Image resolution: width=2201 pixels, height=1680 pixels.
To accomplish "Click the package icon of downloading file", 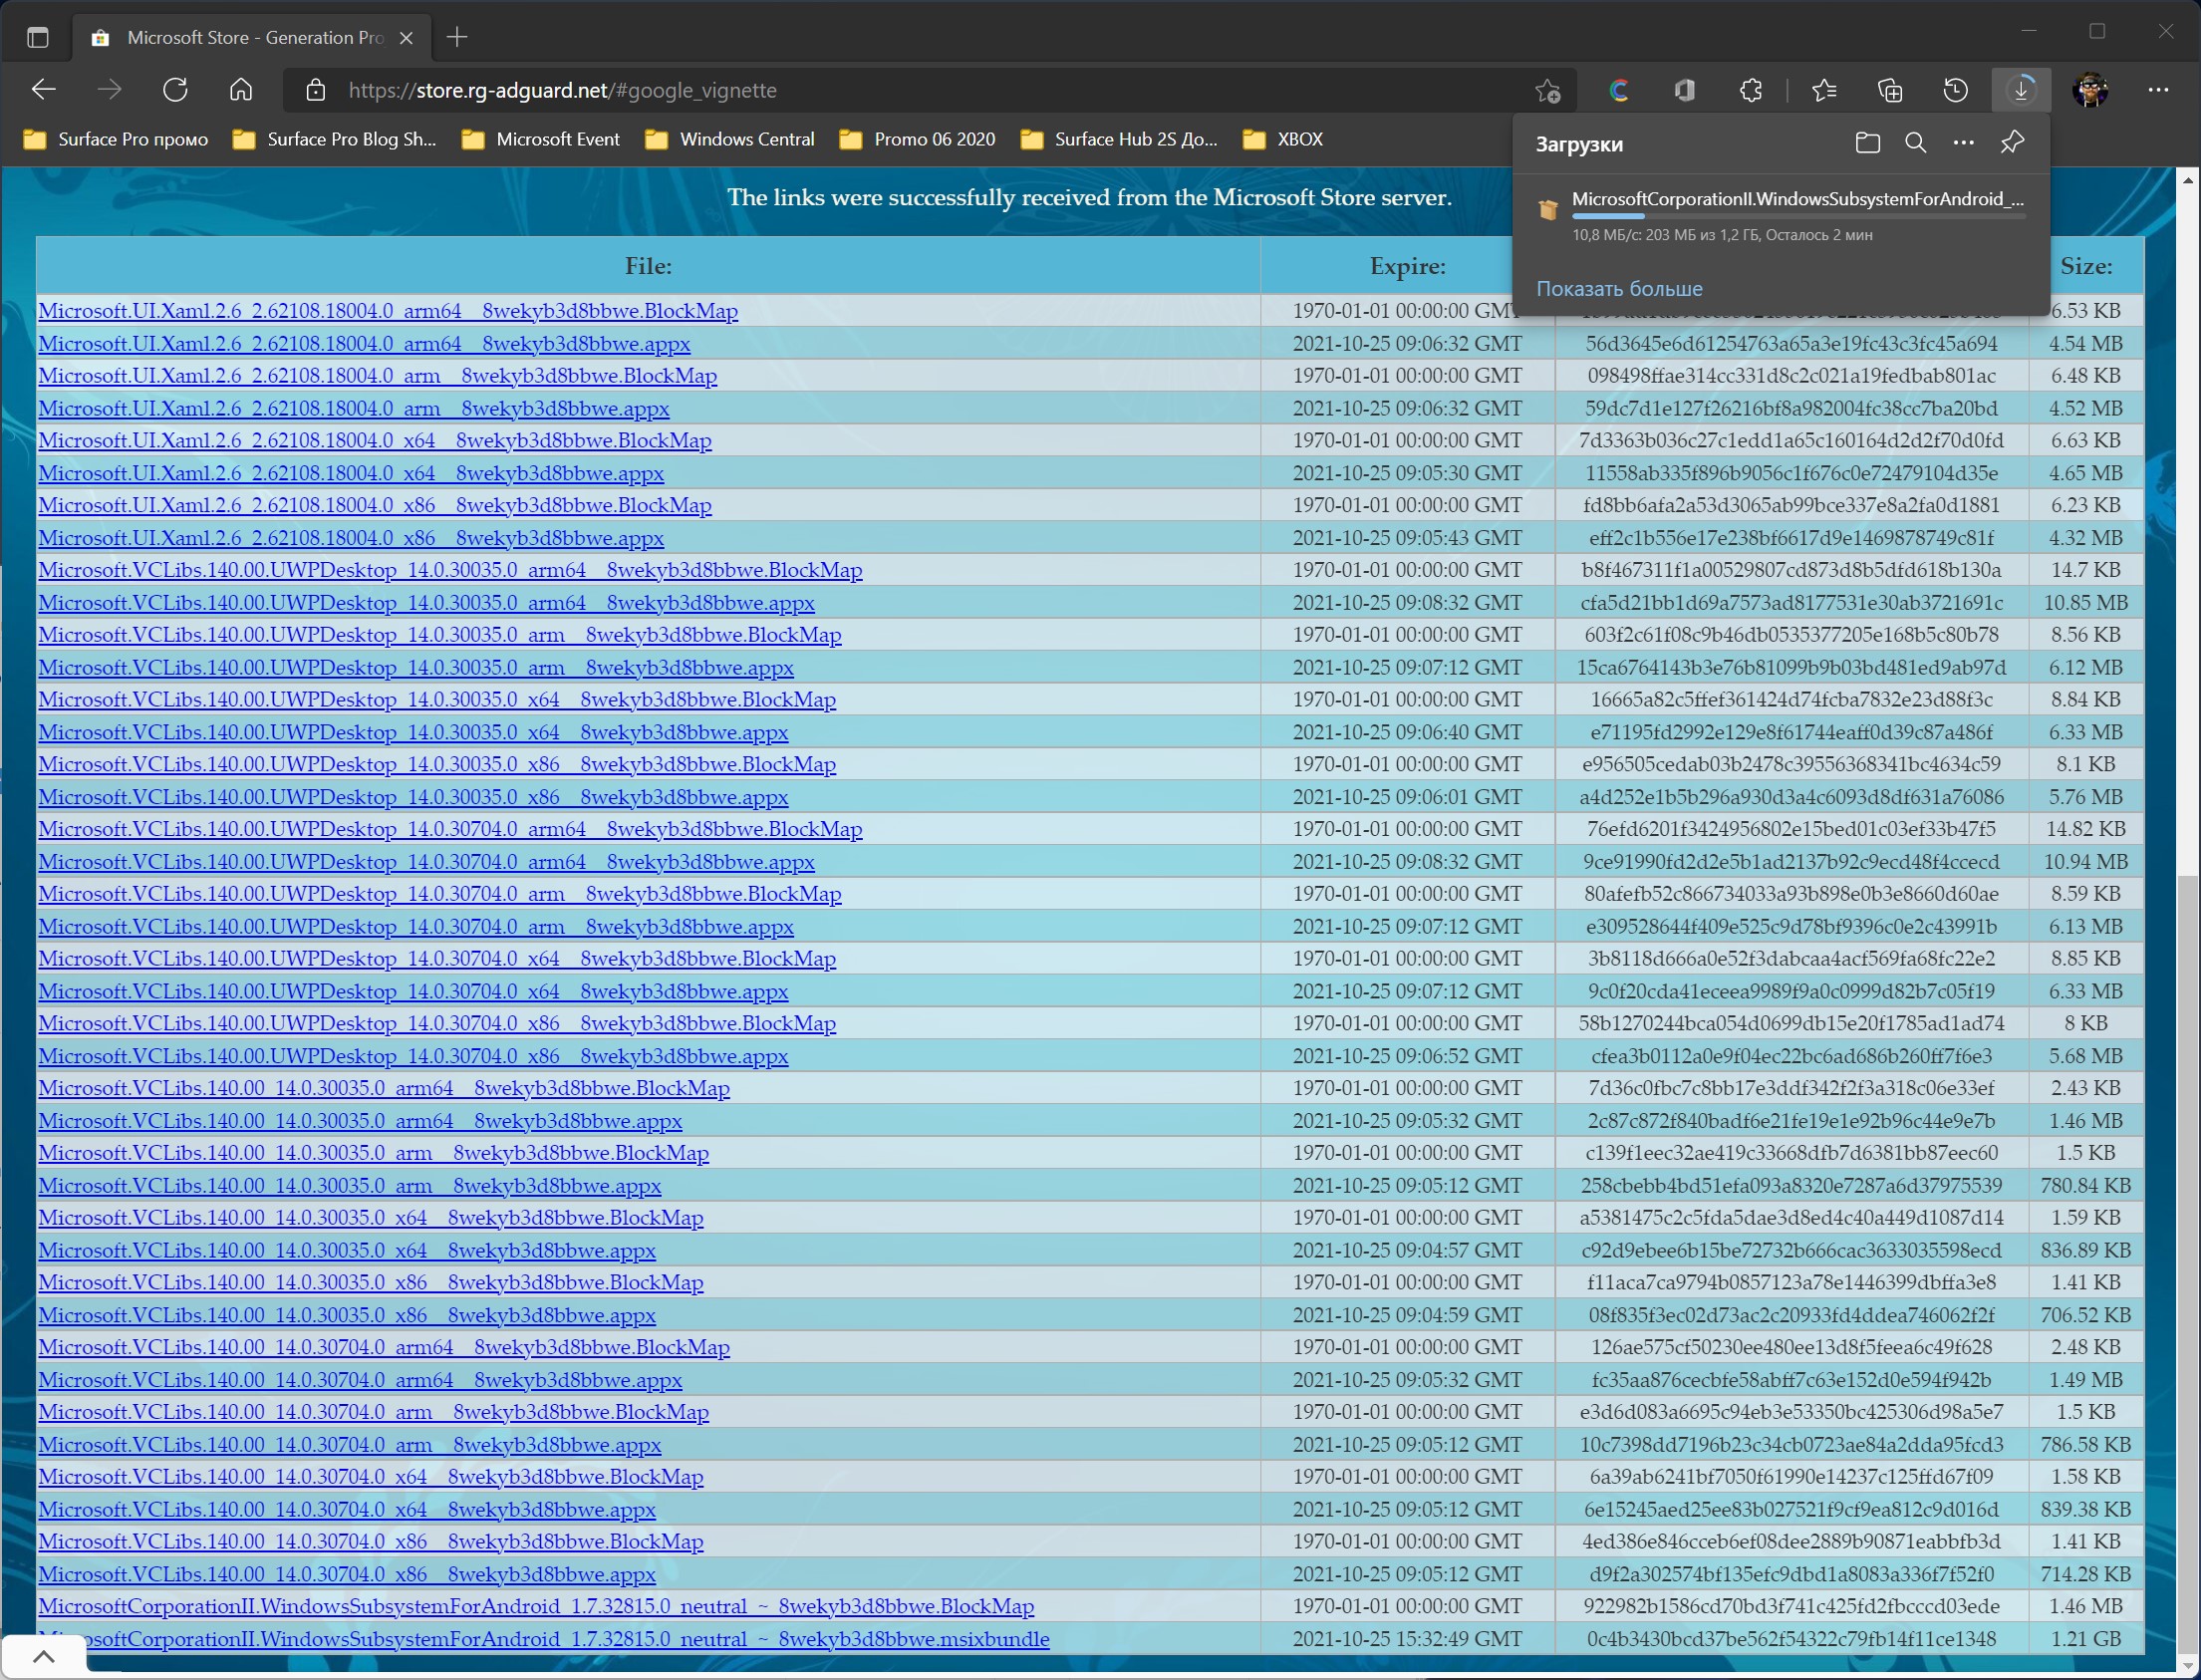I will (1548, 209).
